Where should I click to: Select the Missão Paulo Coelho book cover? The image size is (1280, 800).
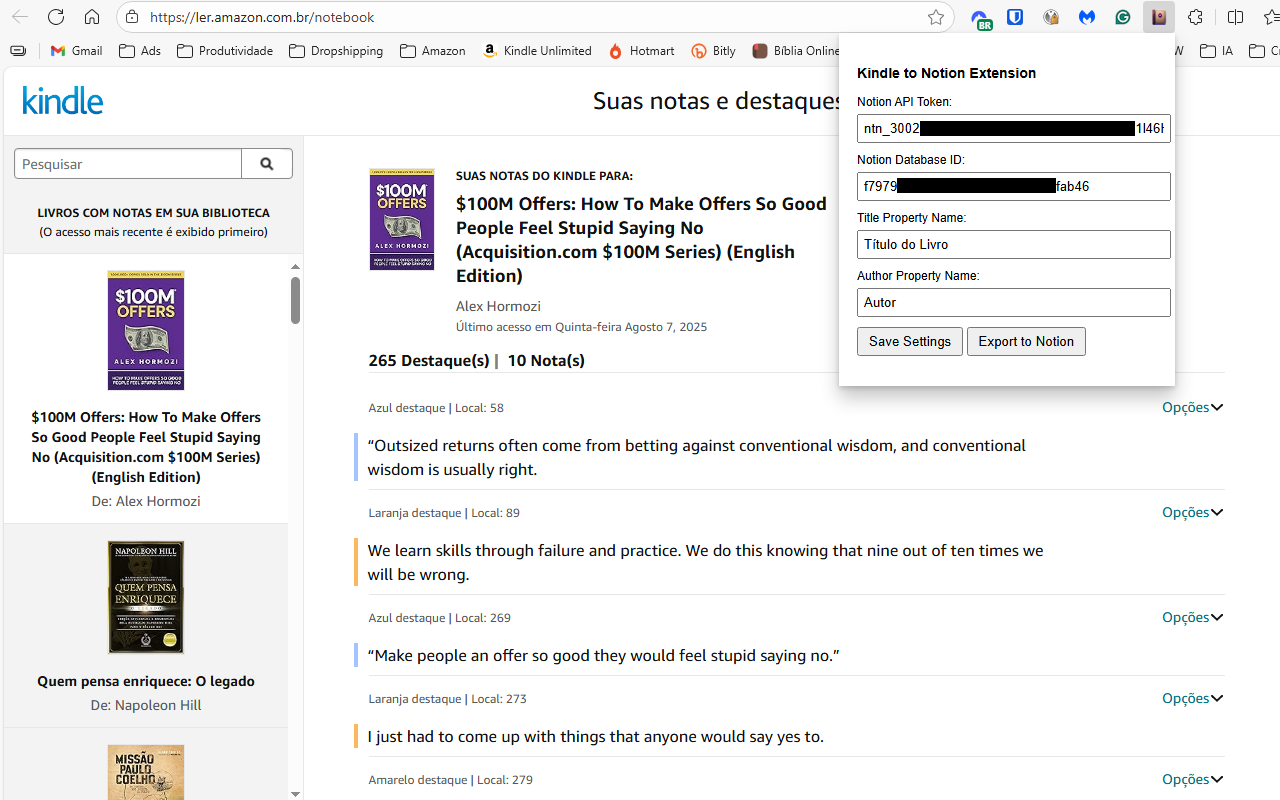(146, 772)
